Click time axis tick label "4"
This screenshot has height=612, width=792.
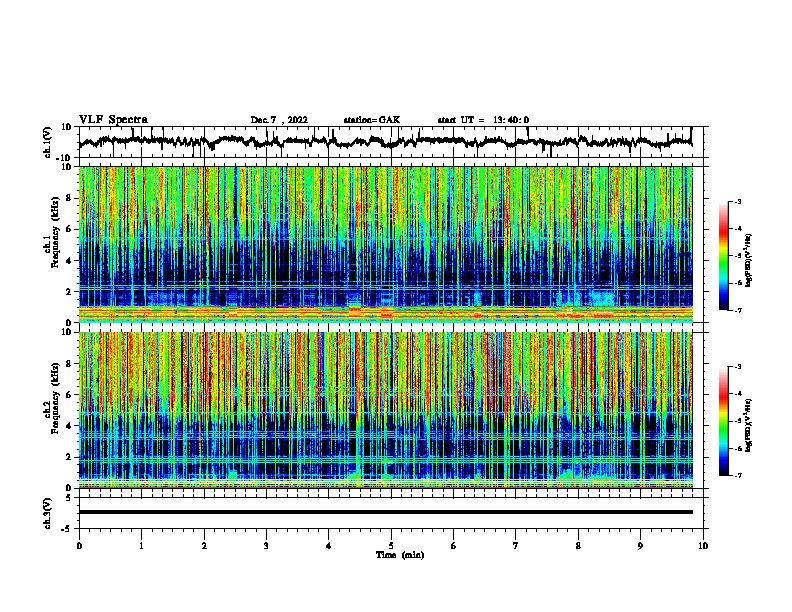(x=329, y=546)
